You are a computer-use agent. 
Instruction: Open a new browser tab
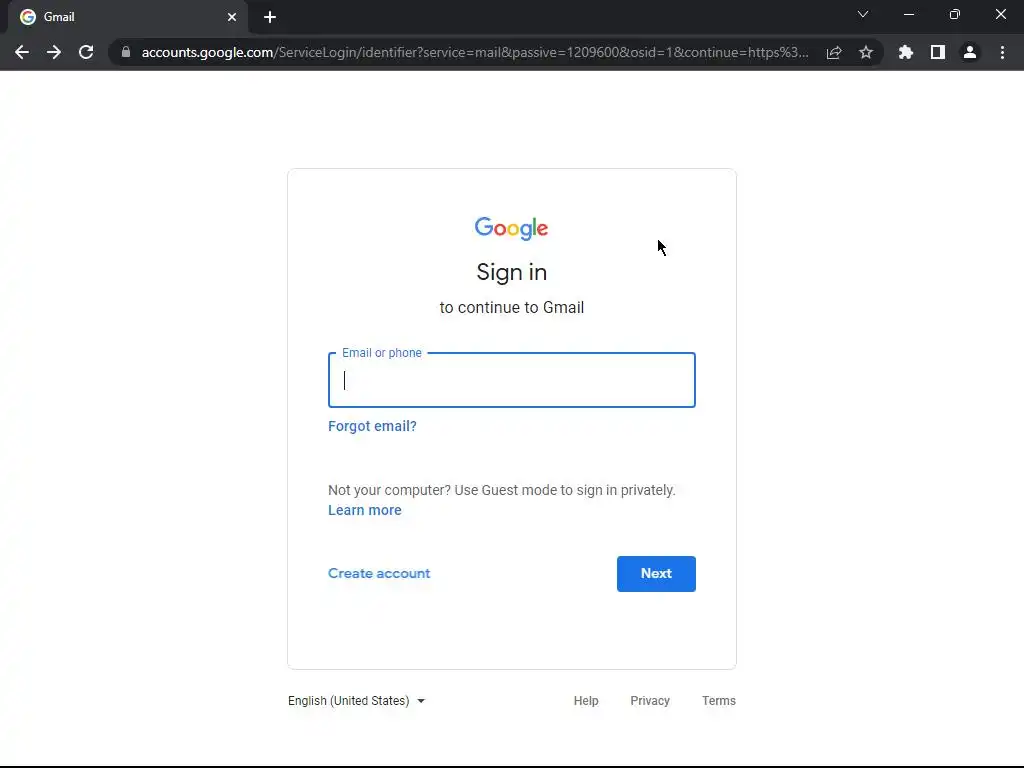tap(270, 17)
